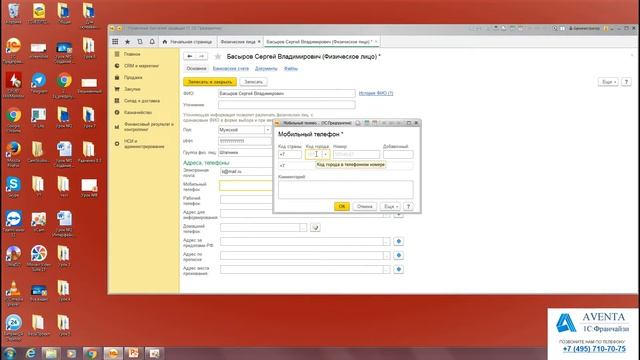
Task: Click the Электронная почта field
Action: [x=246, y=172]
